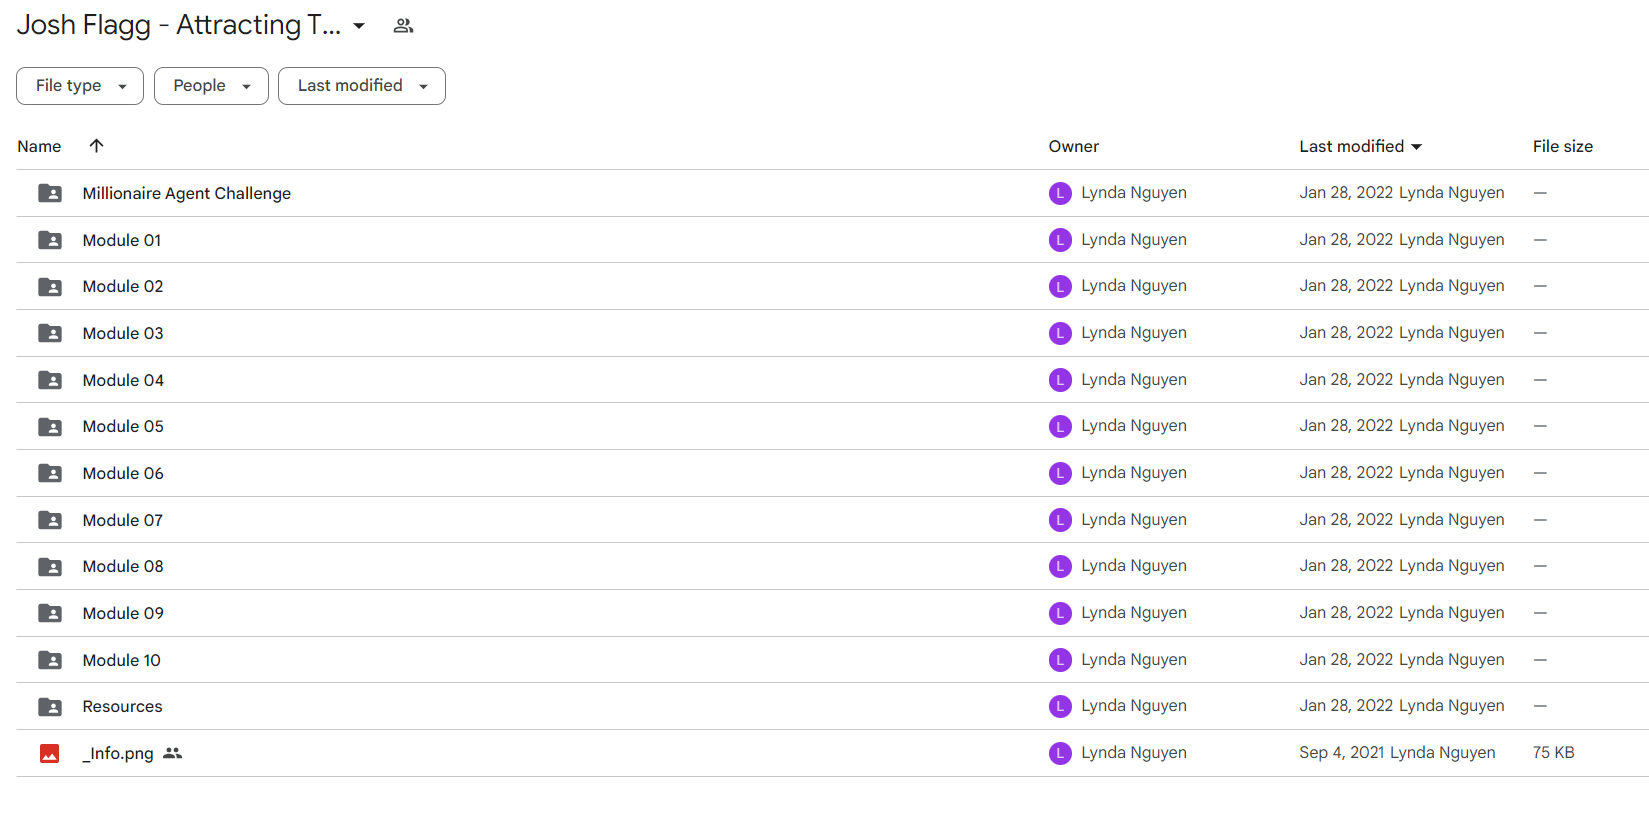Click owner avatar in _Info.png row

pyautogui.click(x=1060, y=753)
